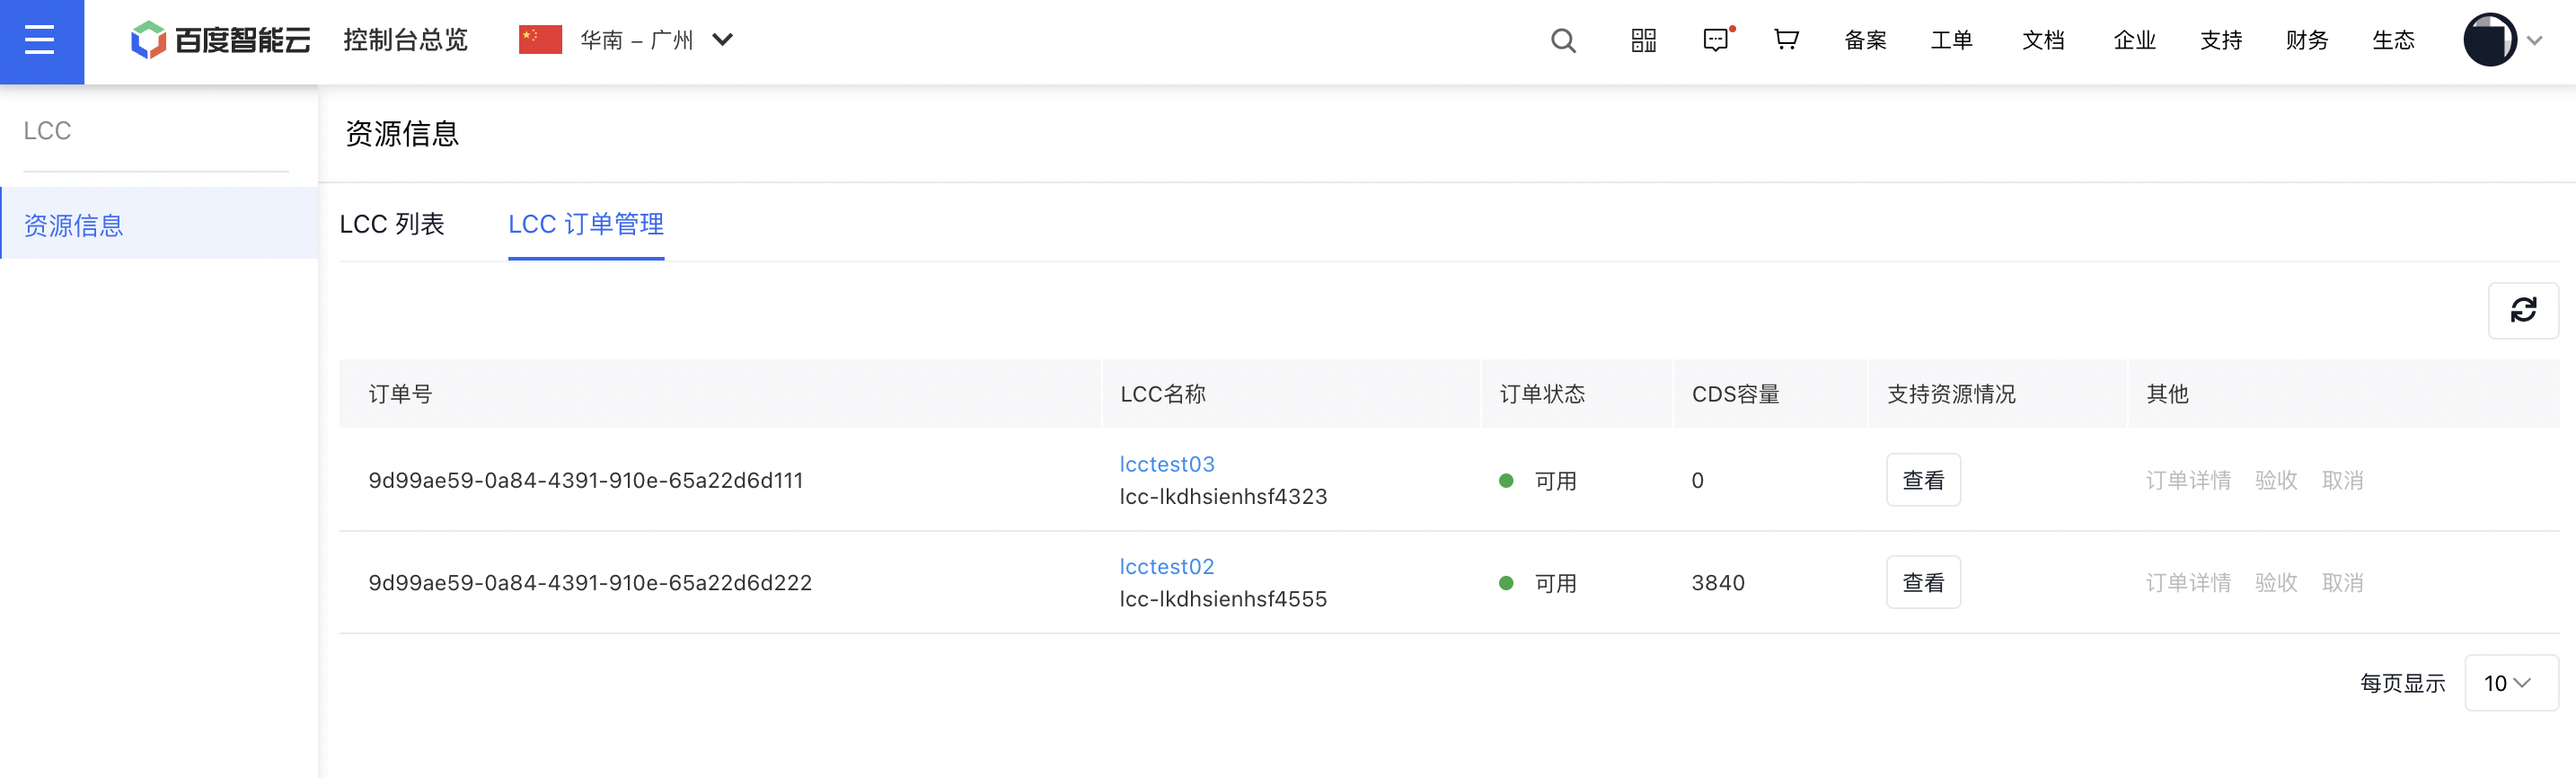The width and height of the screenshot is (2576, 778).
Task: Click 可用 status in lcctest02 row
Action: (1555, 583)
